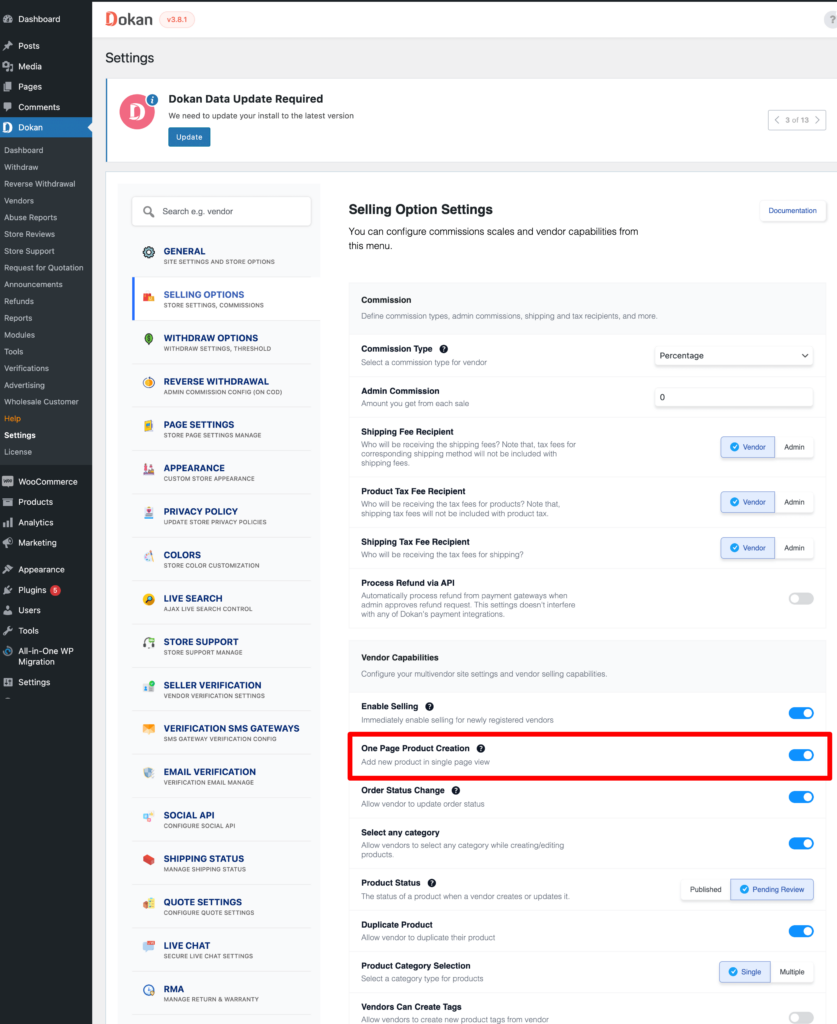Open Plugins admin menu

click(46, 590)
